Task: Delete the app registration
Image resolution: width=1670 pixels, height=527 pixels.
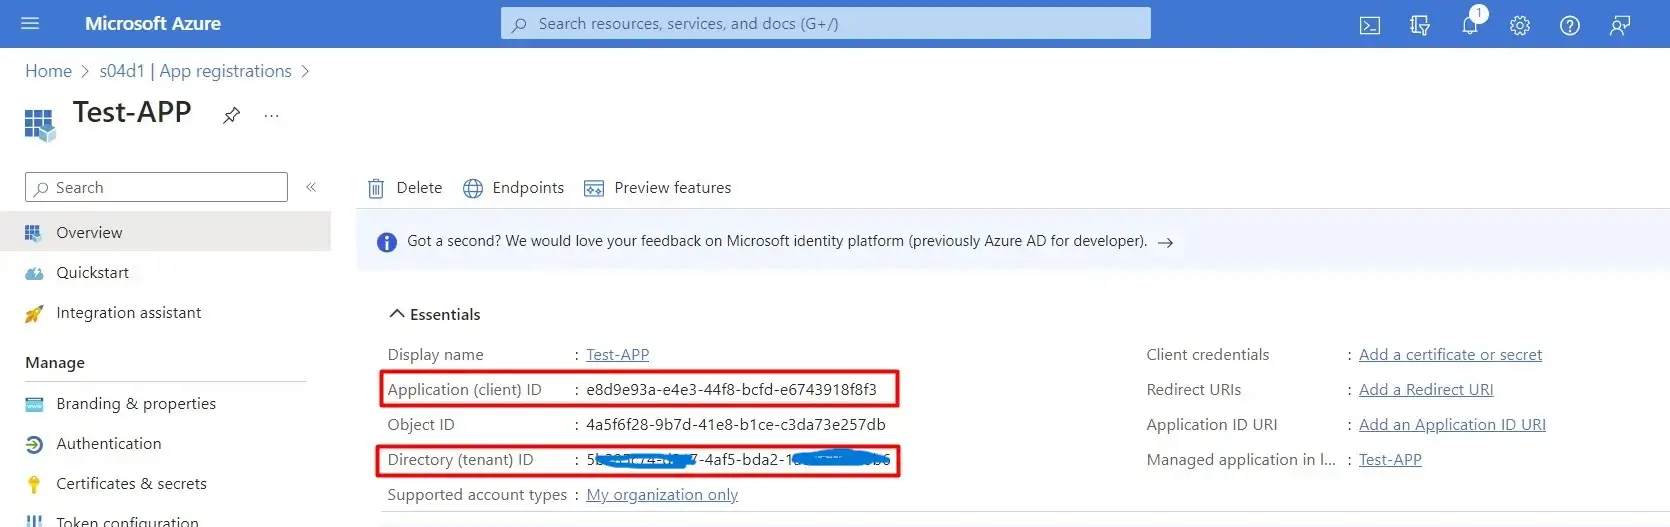Action: (405, 188)
